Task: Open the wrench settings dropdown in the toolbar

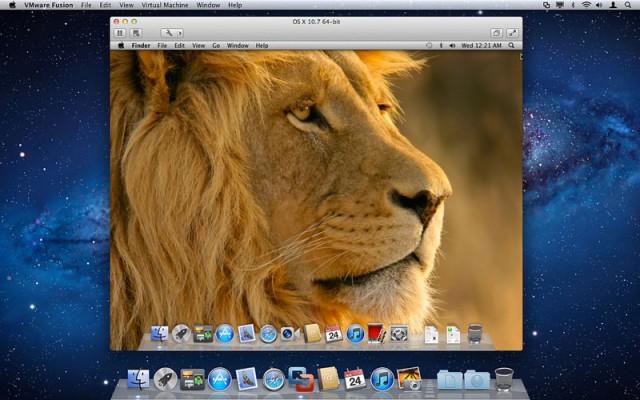Action: pos(171,33)
